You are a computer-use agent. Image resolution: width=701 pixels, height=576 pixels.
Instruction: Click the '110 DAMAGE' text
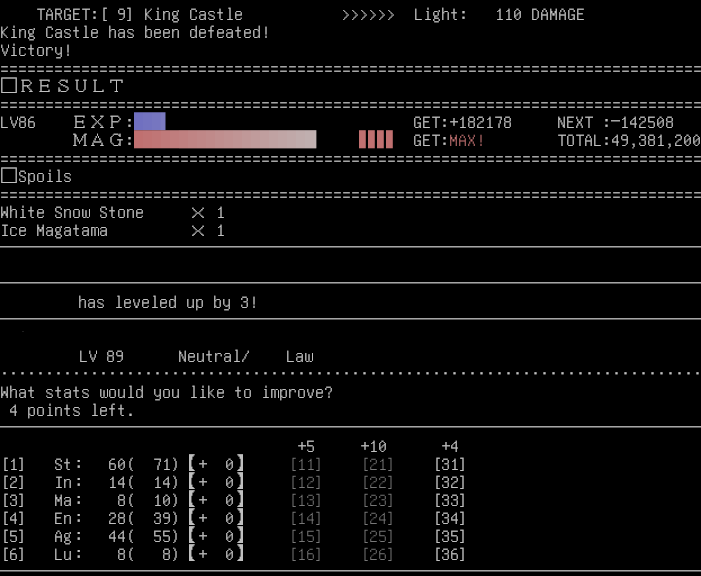(540, 15)
